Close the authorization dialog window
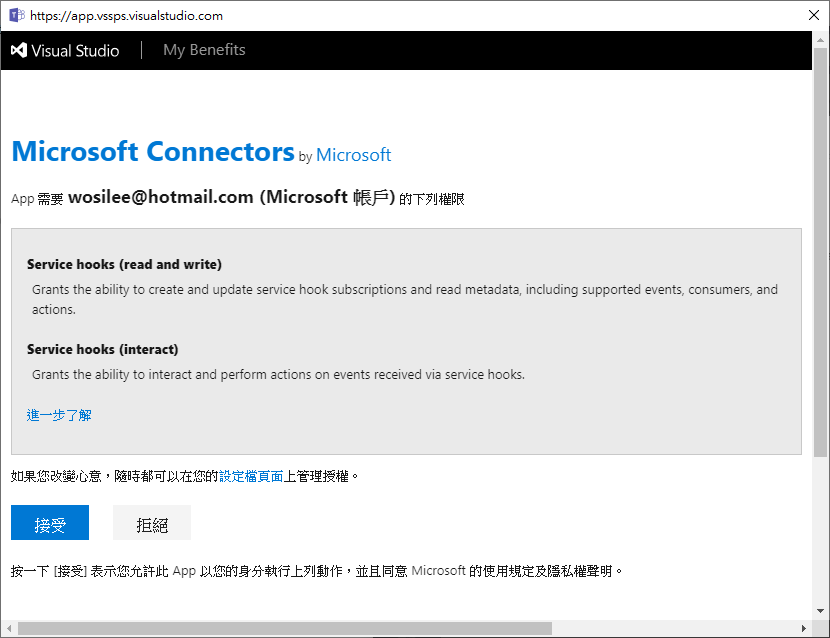 click(814, 15)
